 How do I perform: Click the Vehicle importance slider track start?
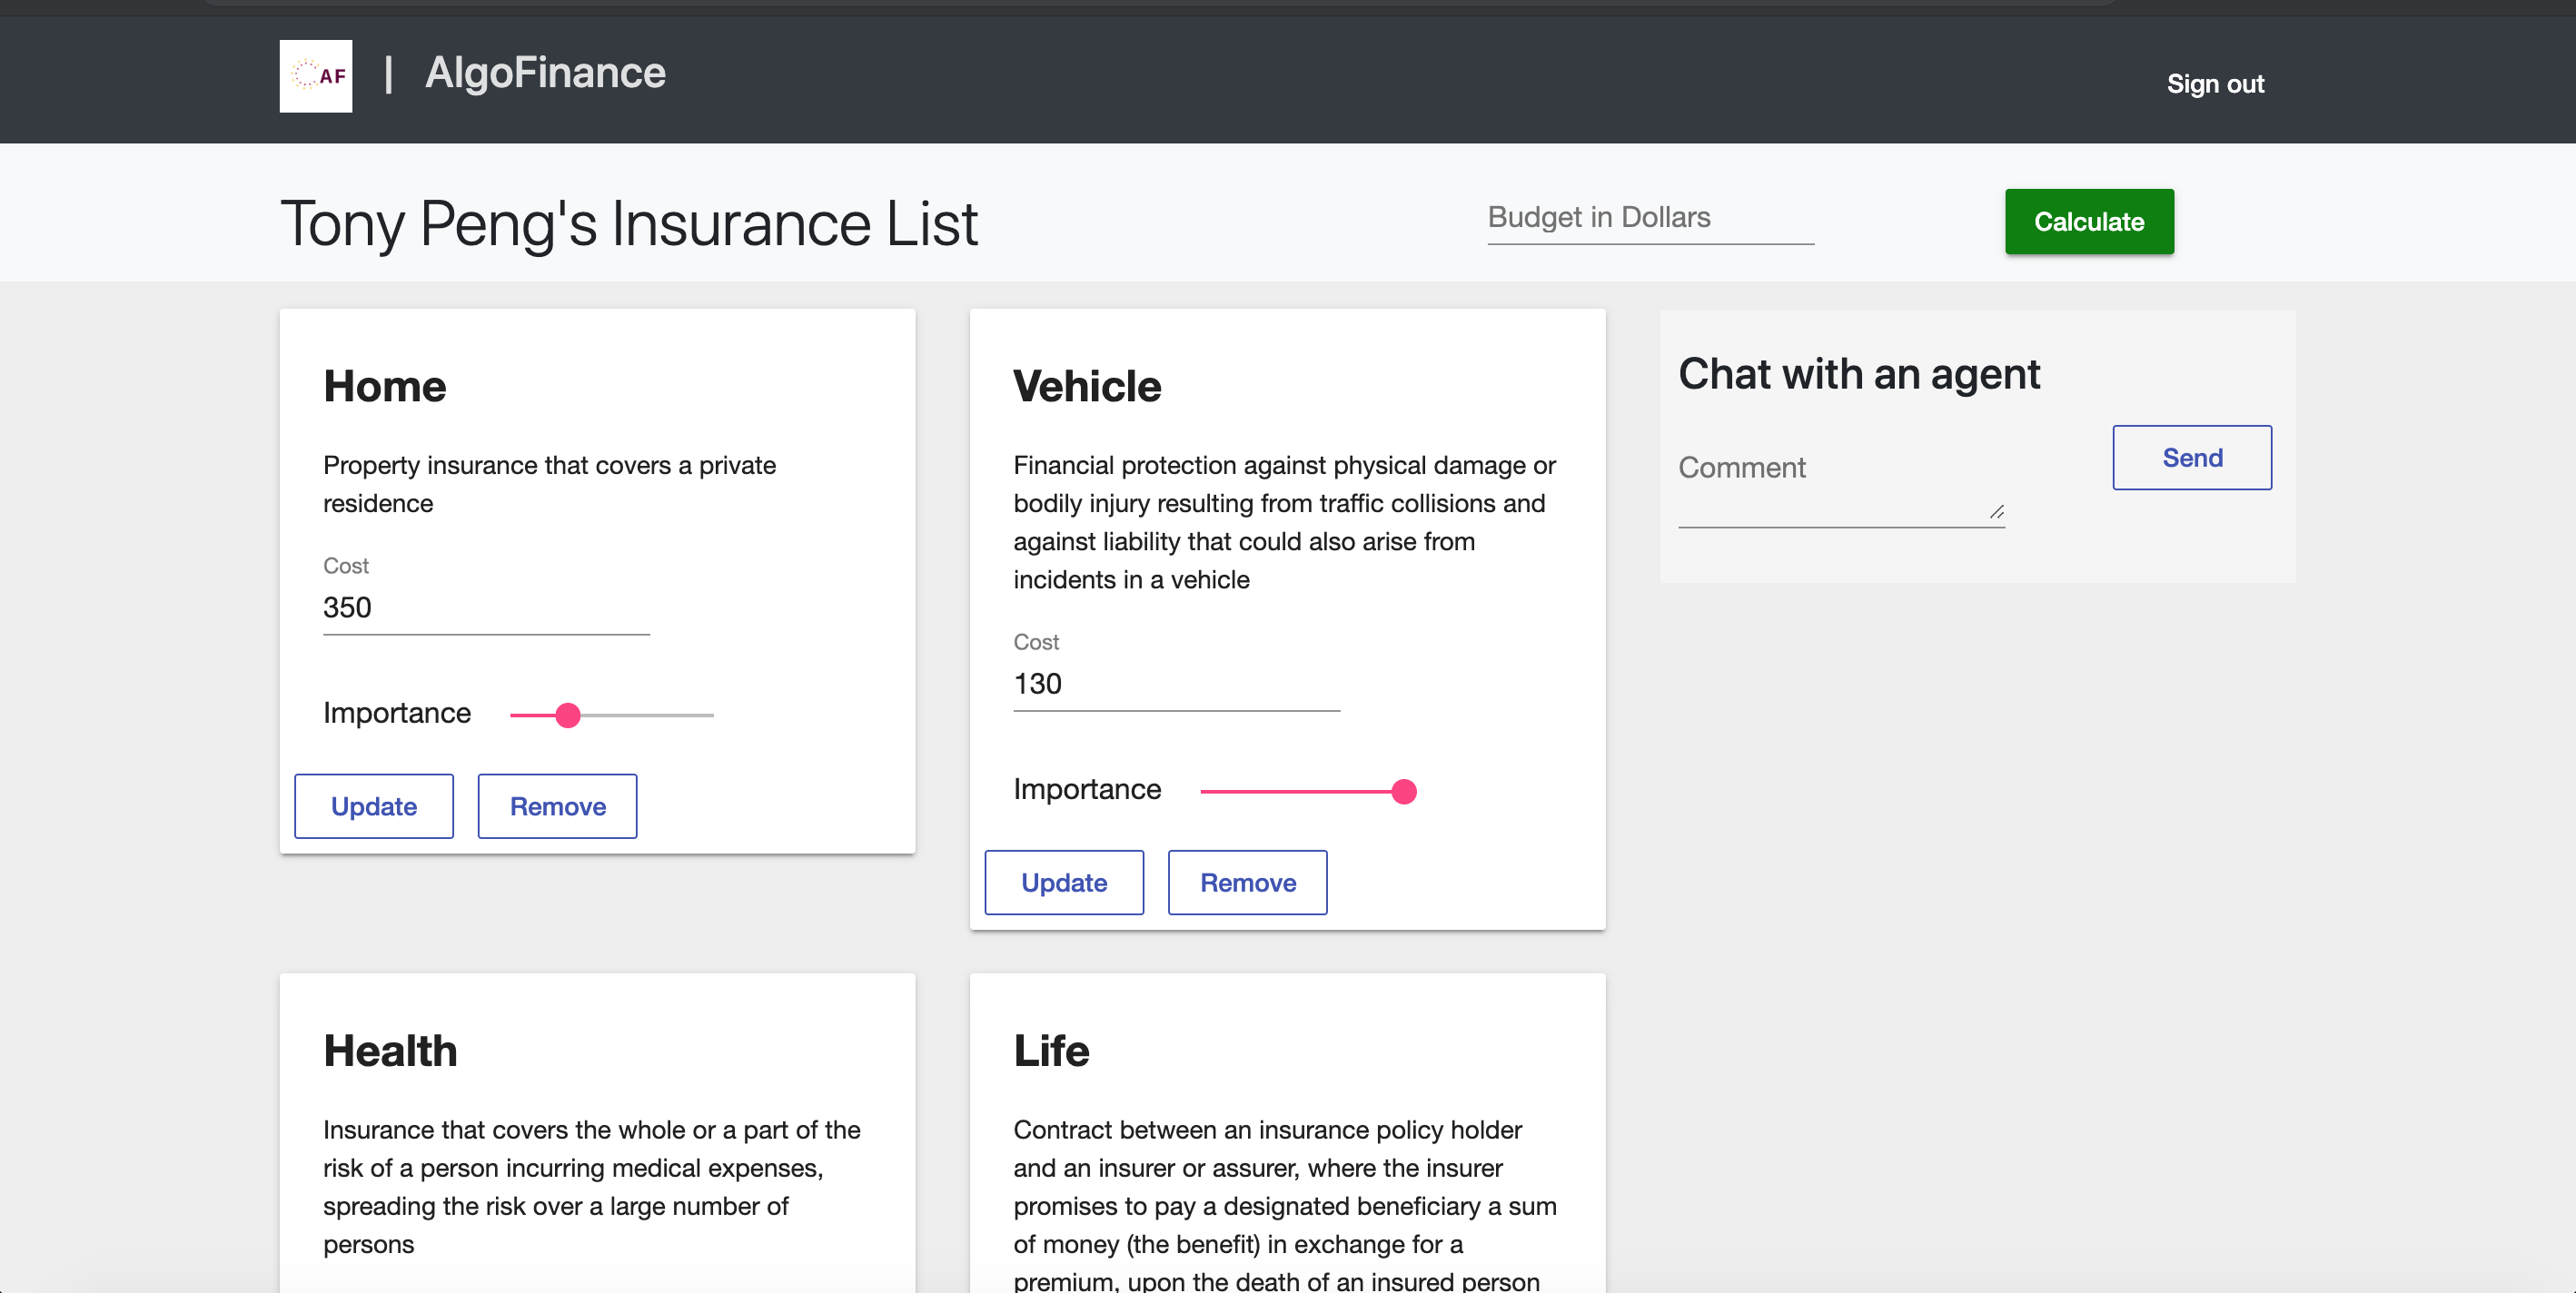1205,792
